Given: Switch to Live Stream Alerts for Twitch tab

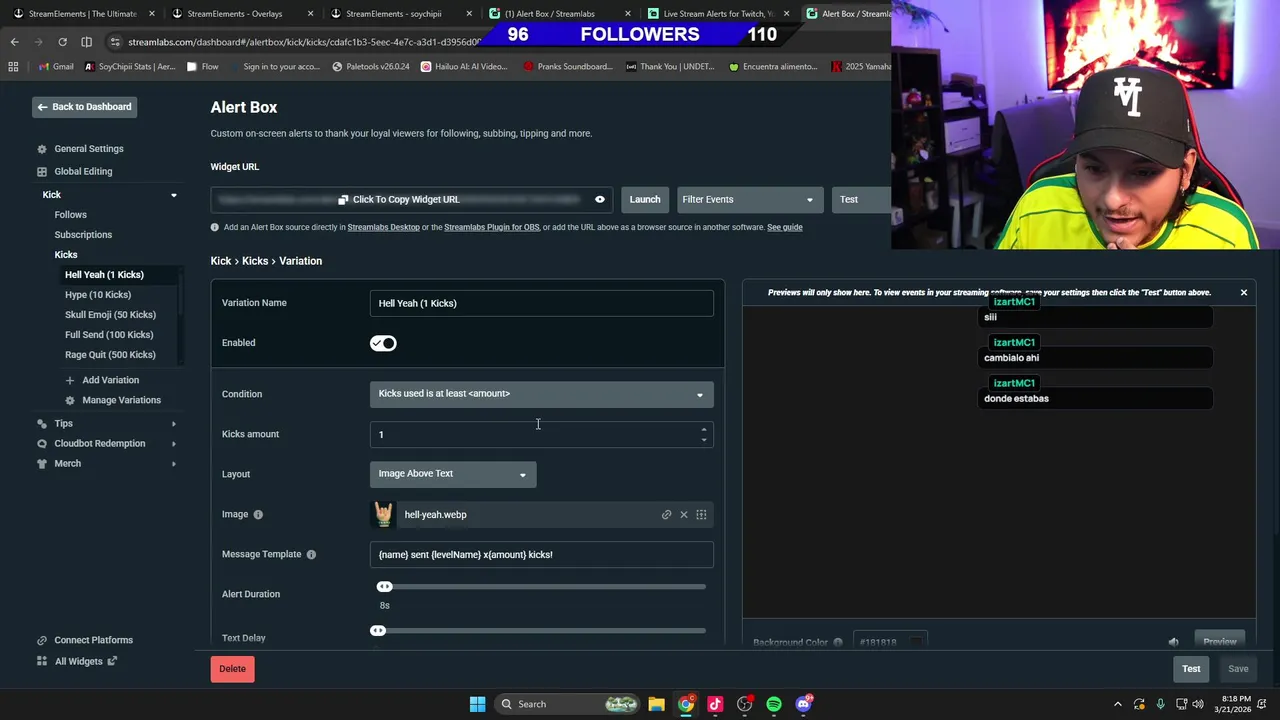Looking at the screenshot, I should pos(715,14).
